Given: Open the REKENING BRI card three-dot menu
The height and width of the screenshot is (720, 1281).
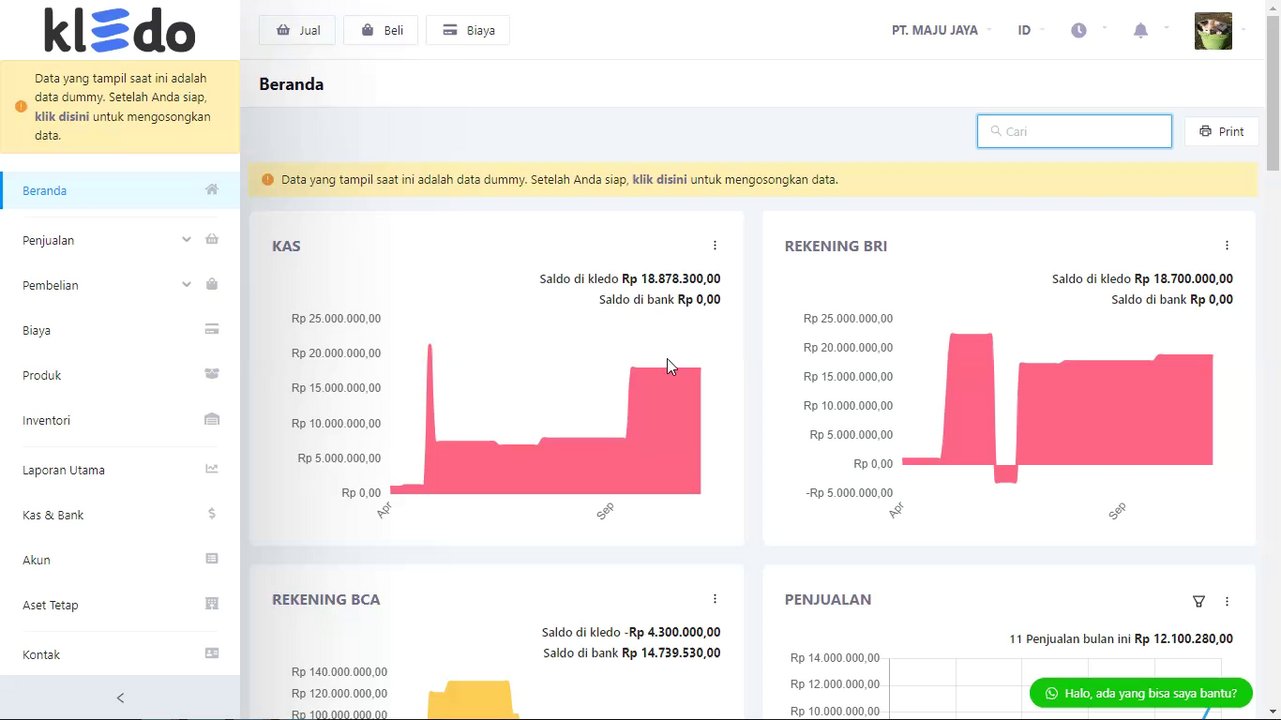Looking at the screenshot, I should pyautogui.click(x=1227, y=245).
